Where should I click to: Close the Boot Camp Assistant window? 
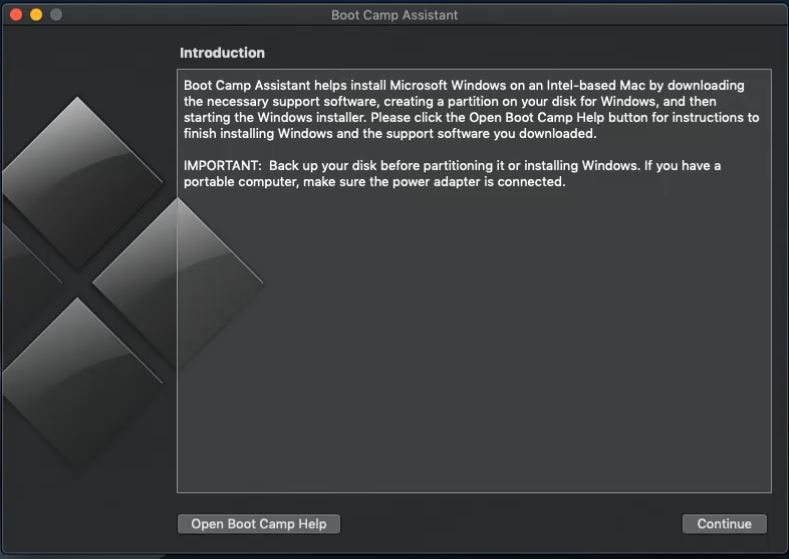coord(16,15)
